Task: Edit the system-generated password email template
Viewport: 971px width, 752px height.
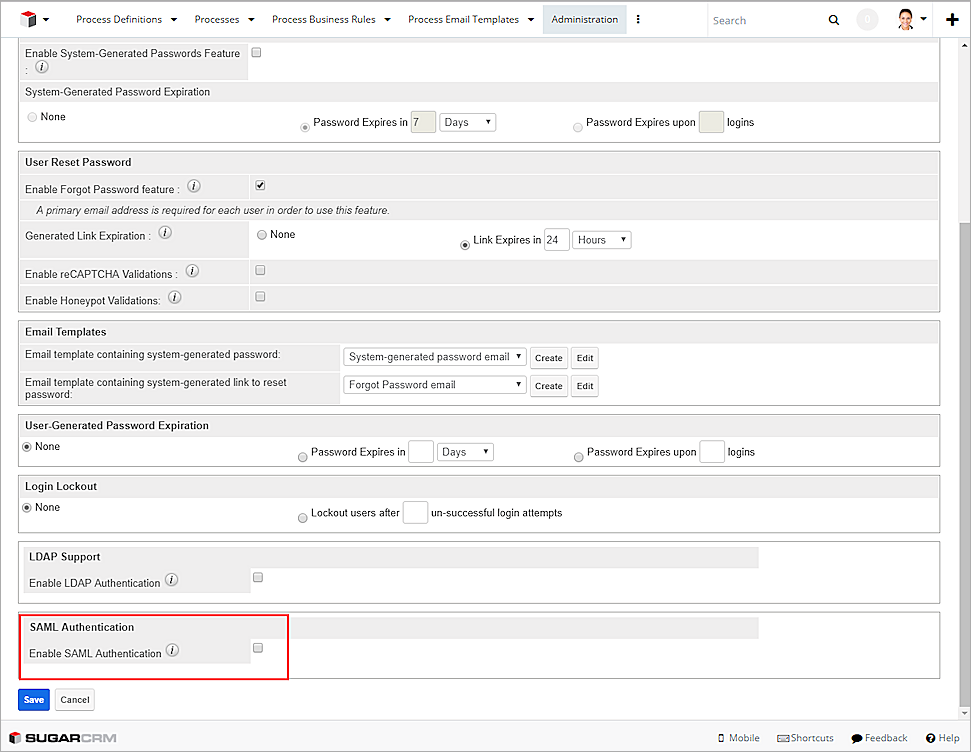Action: click(x=585, y=357)
